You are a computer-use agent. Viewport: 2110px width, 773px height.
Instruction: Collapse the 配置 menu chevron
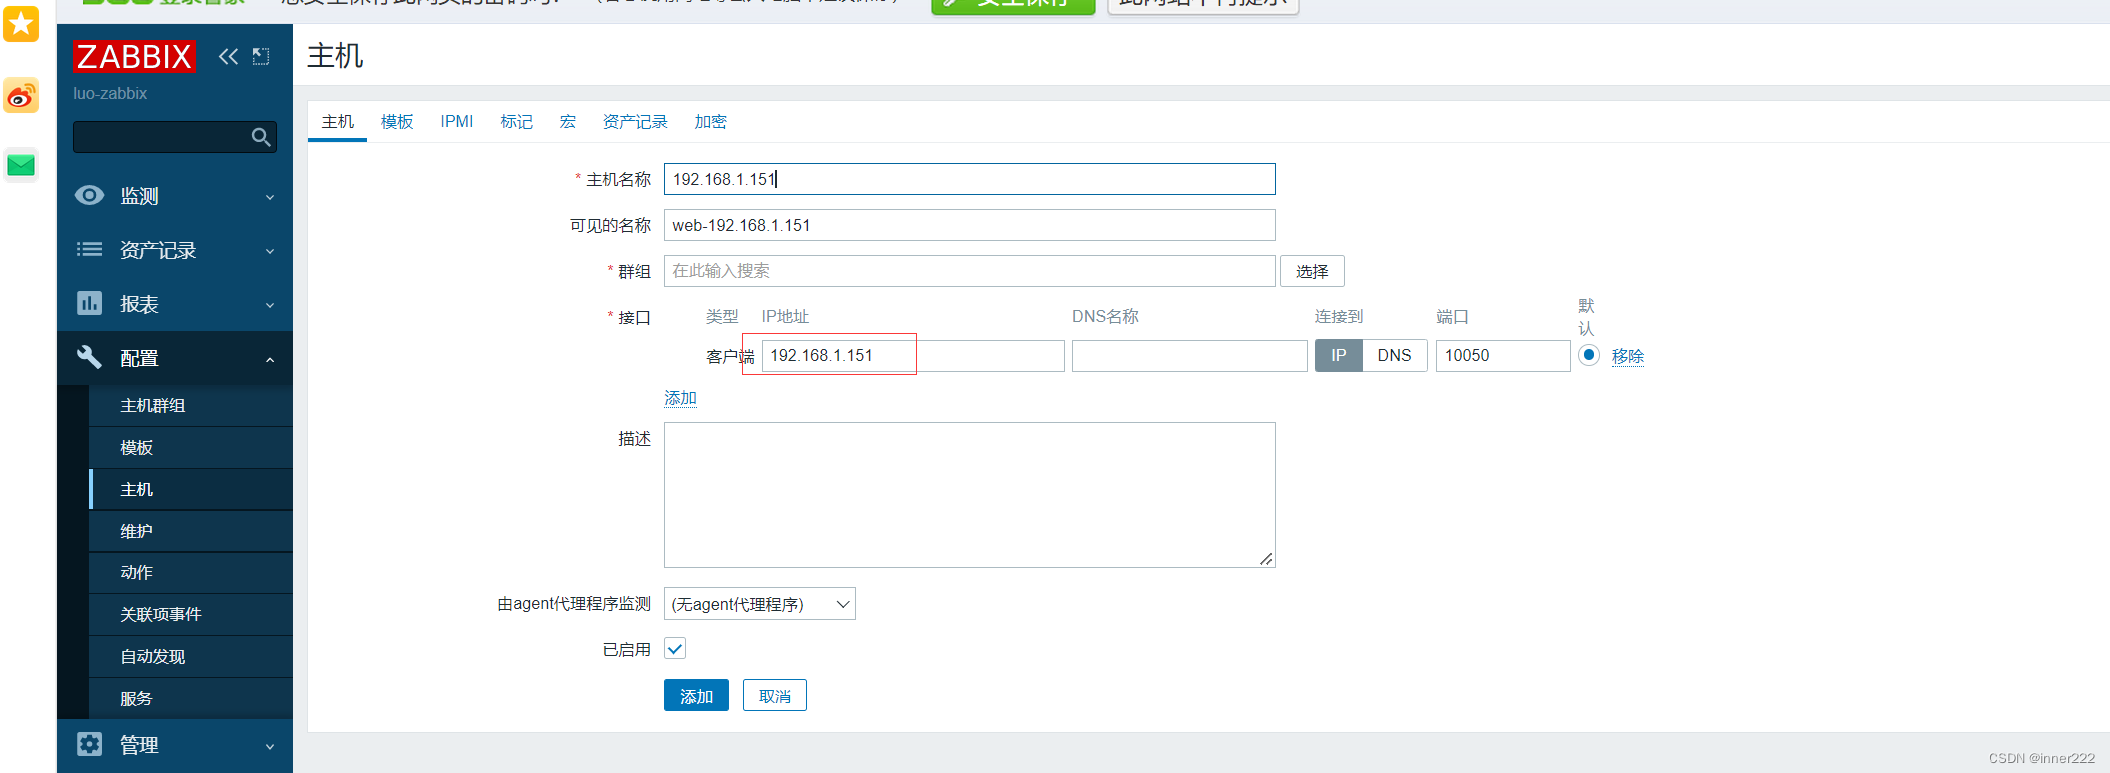point(270,359)
